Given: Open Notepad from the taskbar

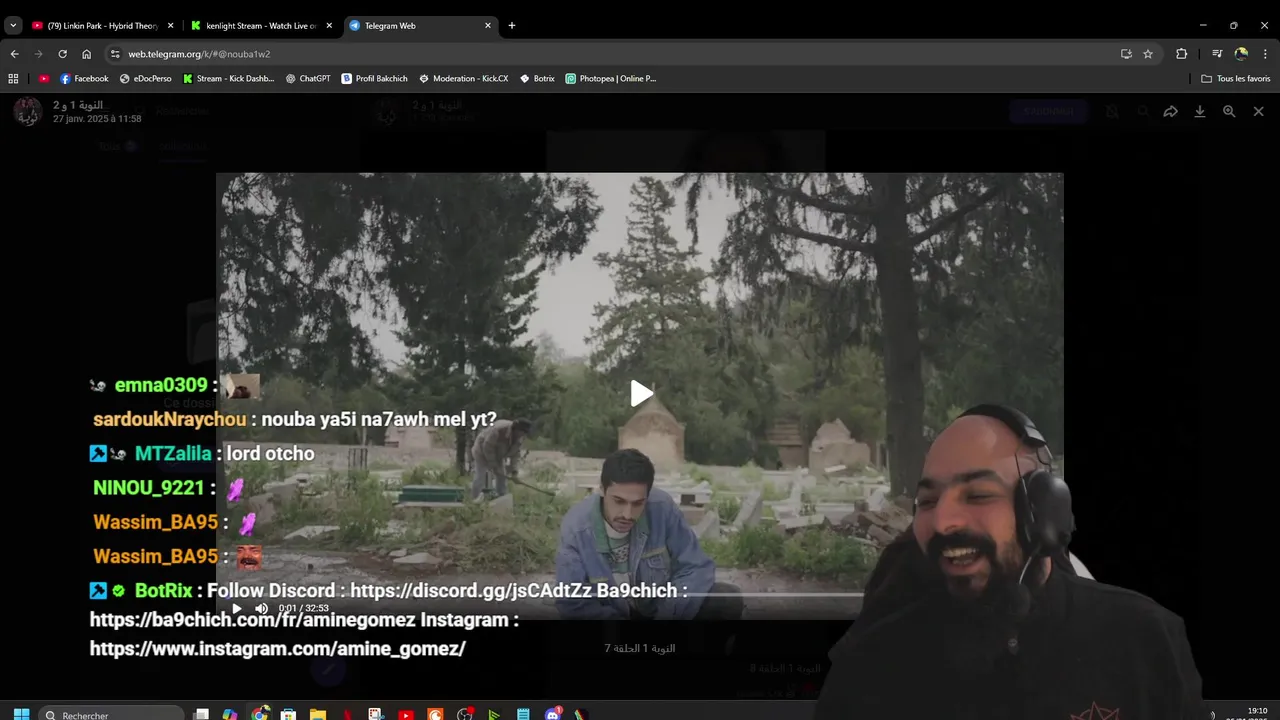Looking at the screenshot, I should 523,715.
